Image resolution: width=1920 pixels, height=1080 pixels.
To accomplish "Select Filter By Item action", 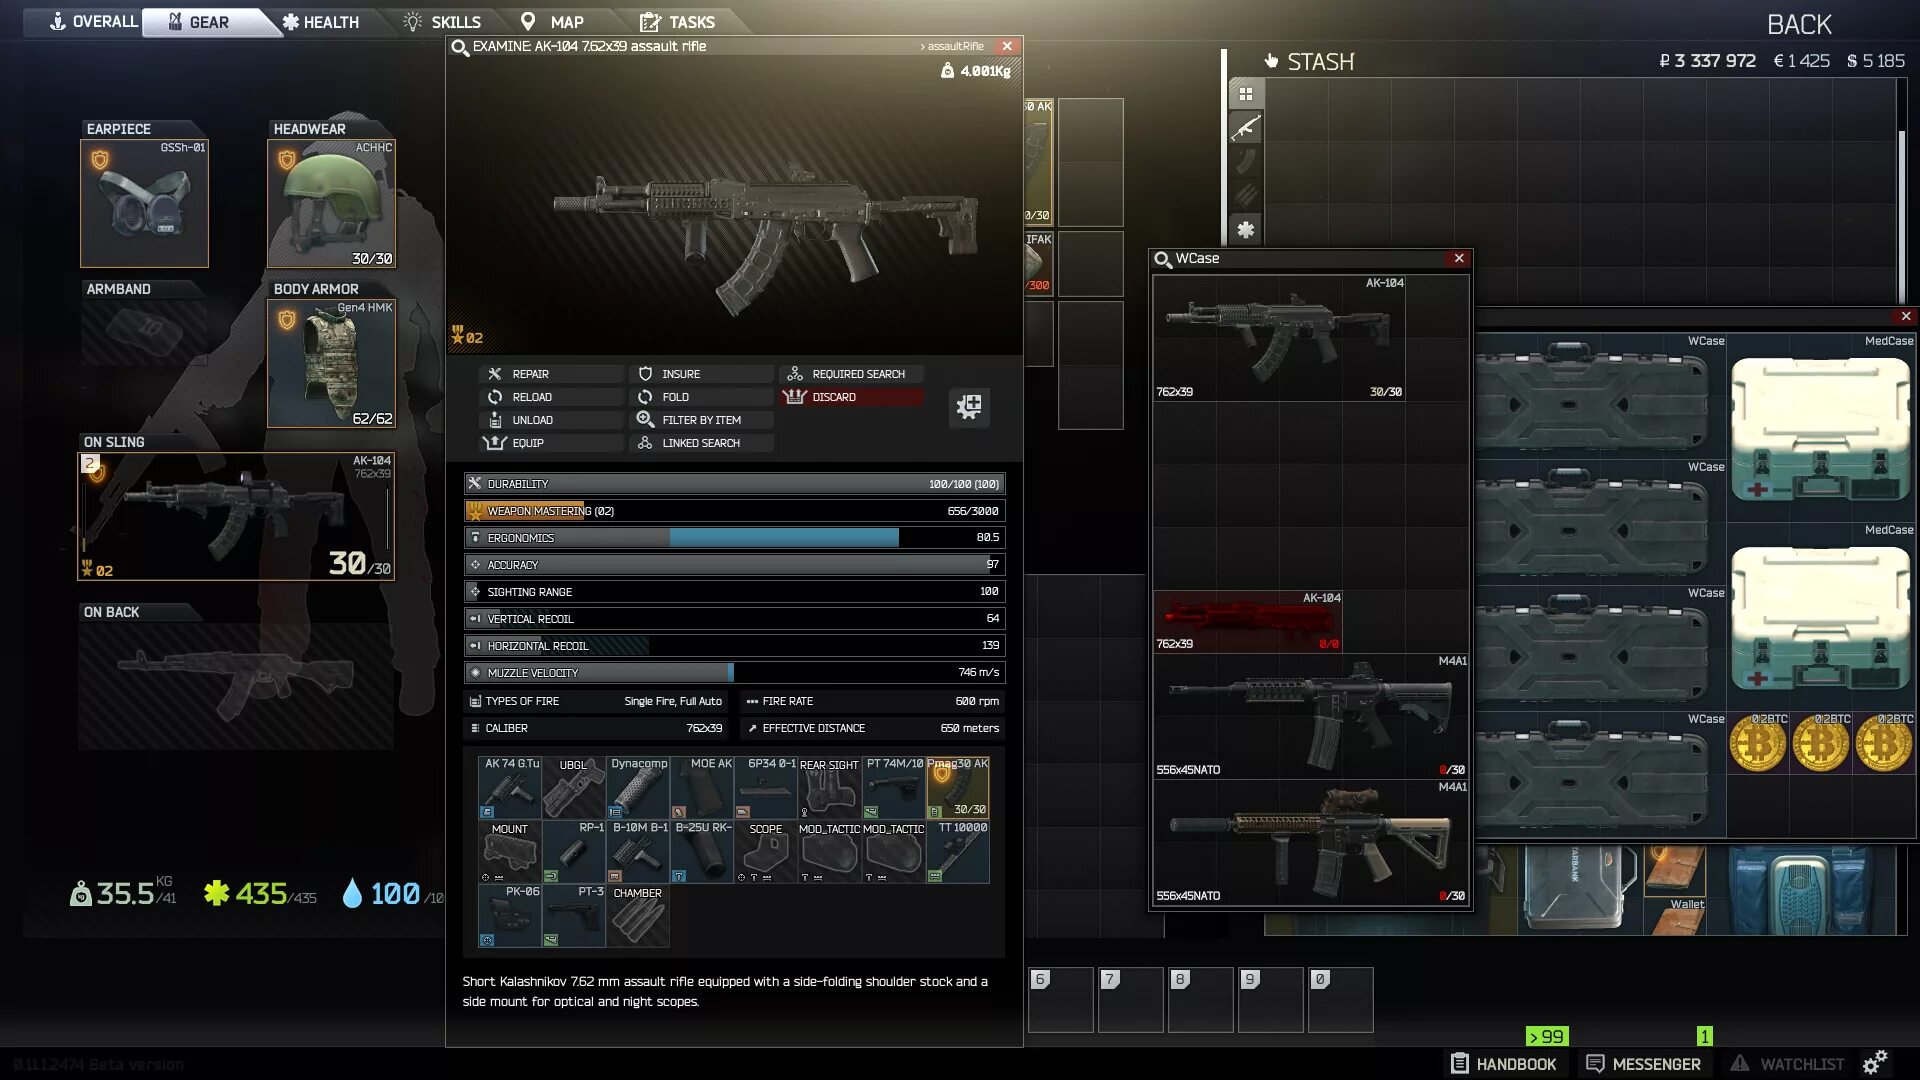I will tap(702, 419).
